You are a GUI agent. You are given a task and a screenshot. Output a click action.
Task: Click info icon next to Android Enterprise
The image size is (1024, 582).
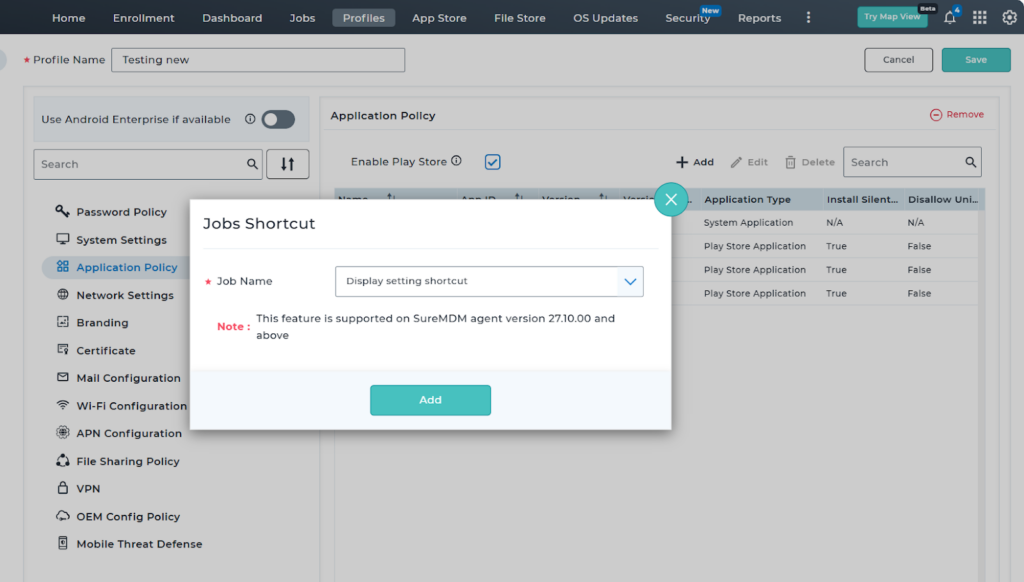pyautogui.click(x=249, y=119)
